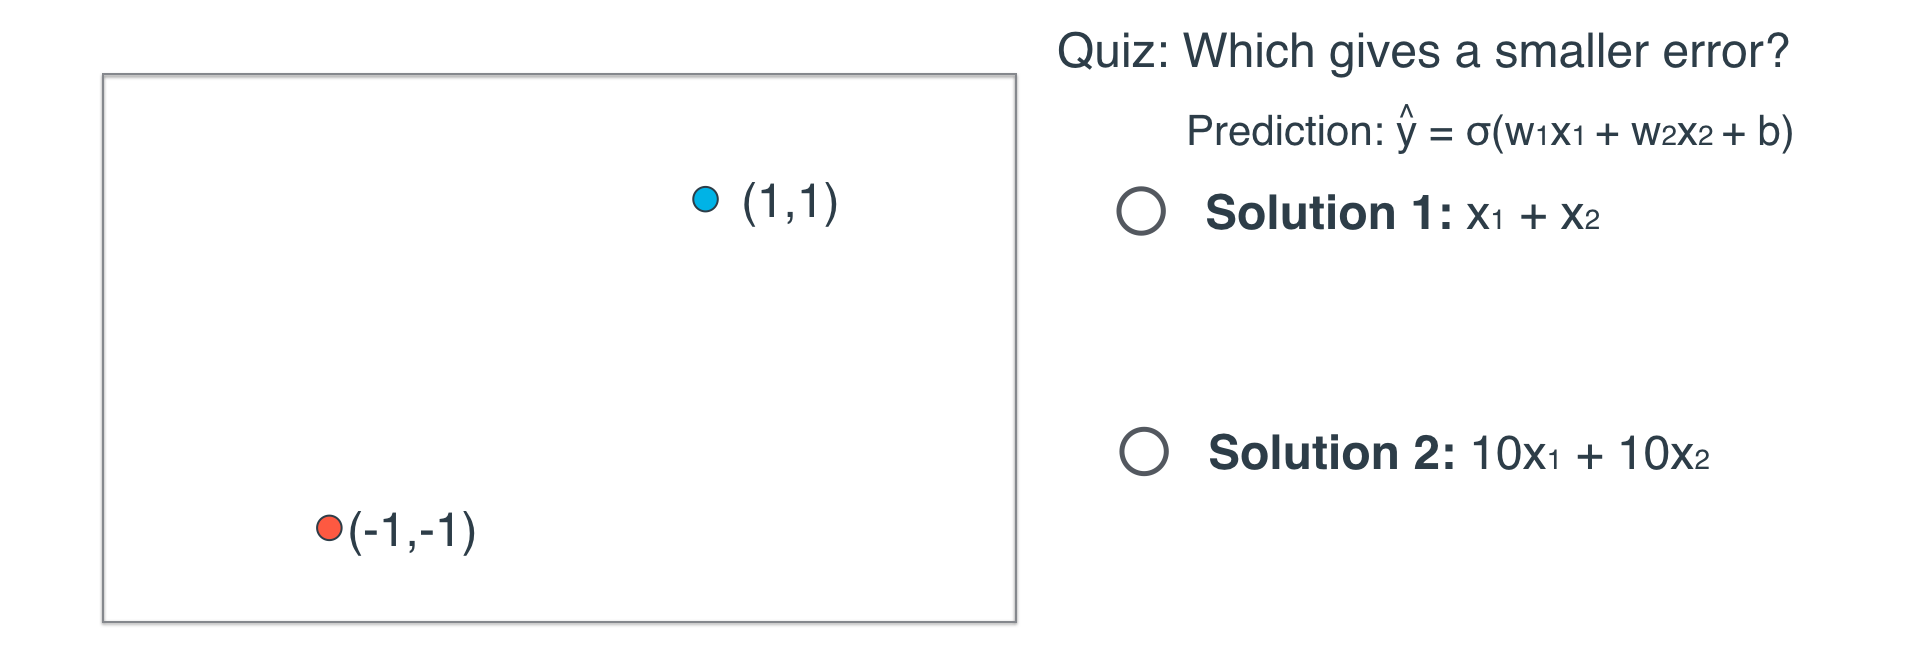Select the Solution 2 radio button
Viewport: 1920px width, 663px height.
tap(1144, 451)
